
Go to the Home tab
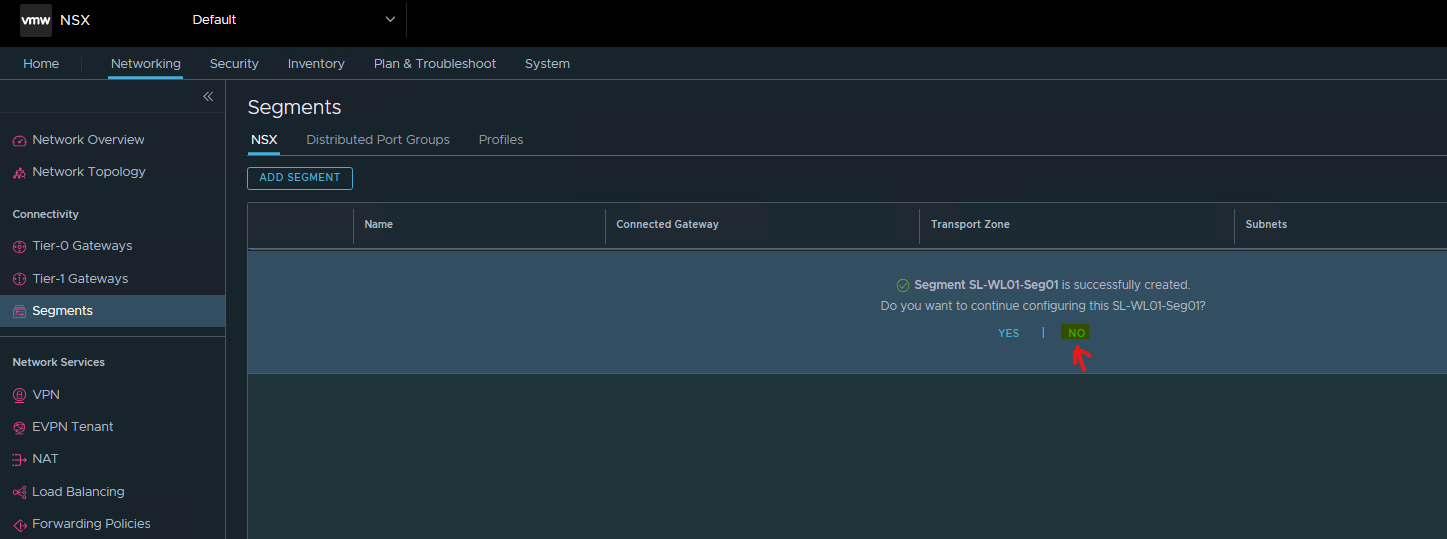point(41,63)
